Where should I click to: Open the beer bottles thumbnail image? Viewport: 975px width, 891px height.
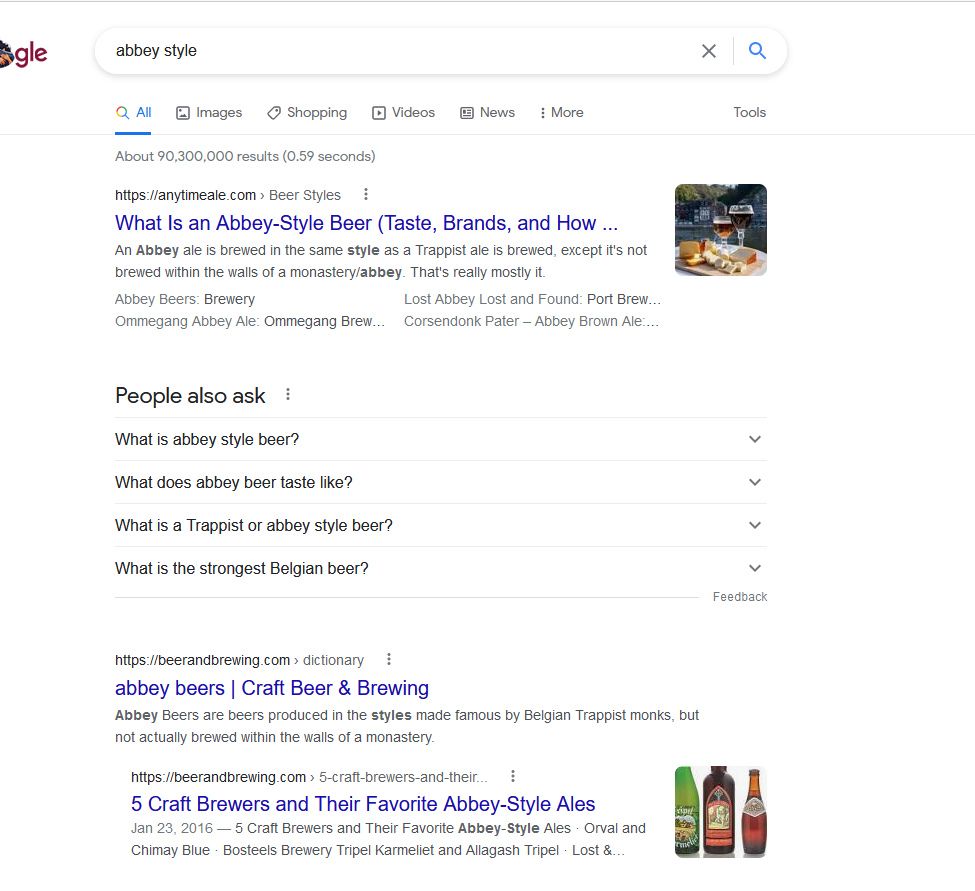(721, 812)
